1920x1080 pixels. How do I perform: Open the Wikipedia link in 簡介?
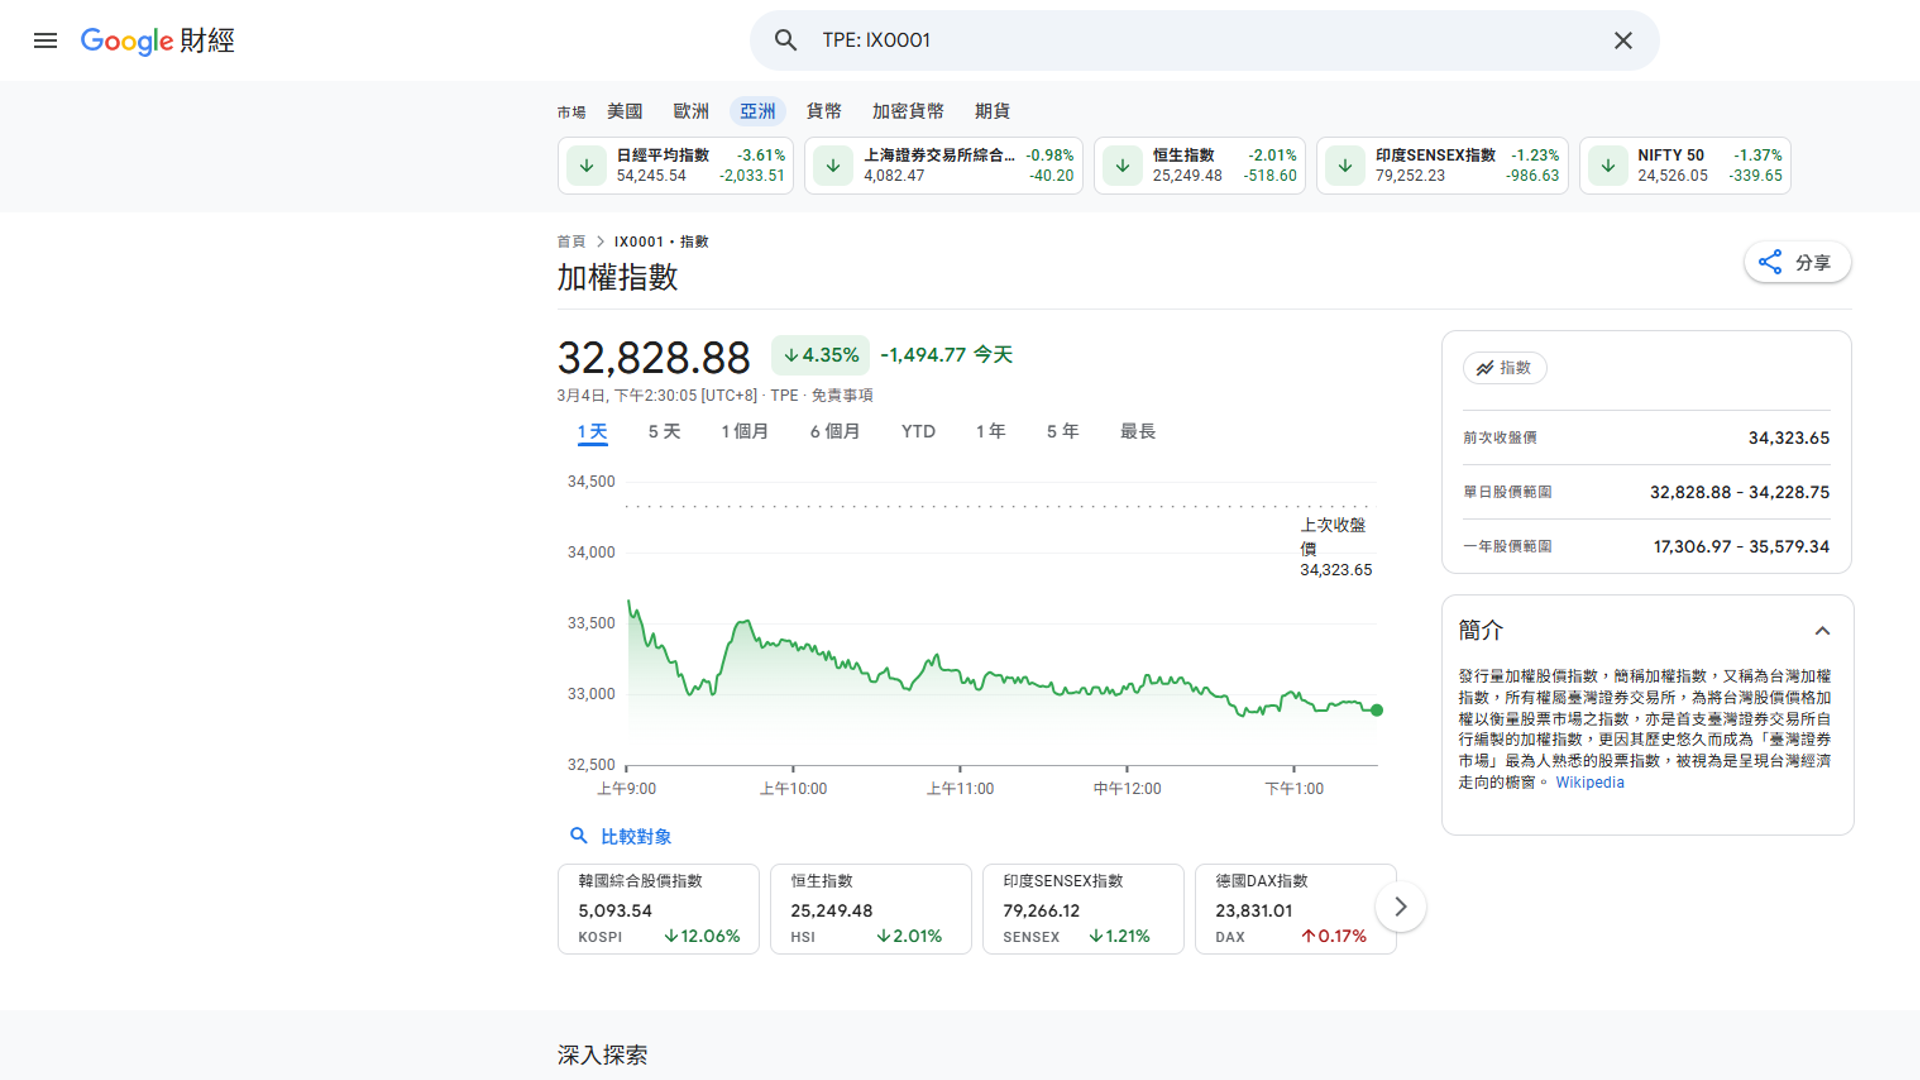pyautogui.click(x=1589, y=782)
